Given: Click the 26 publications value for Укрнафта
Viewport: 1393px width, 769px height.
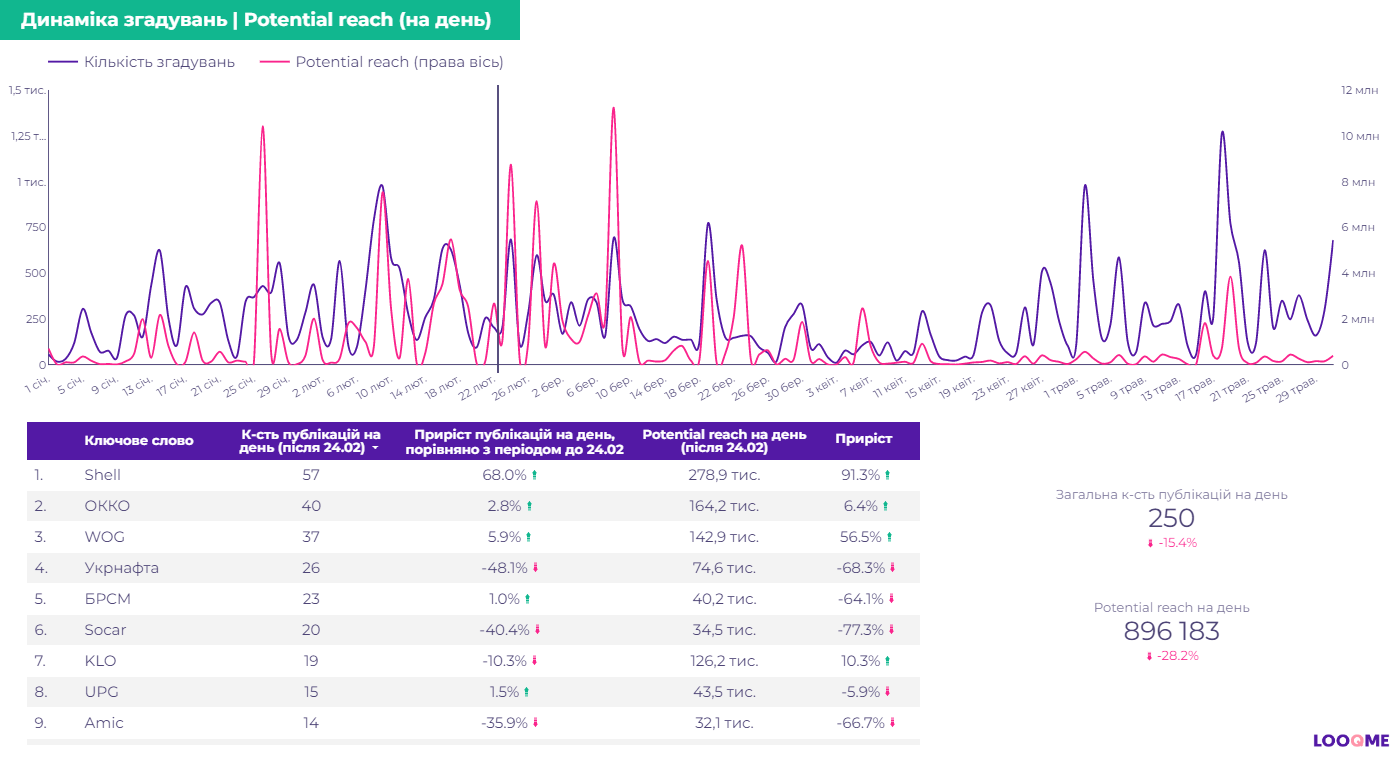Looking at the screenshot, I should click(x=311, y=568).
